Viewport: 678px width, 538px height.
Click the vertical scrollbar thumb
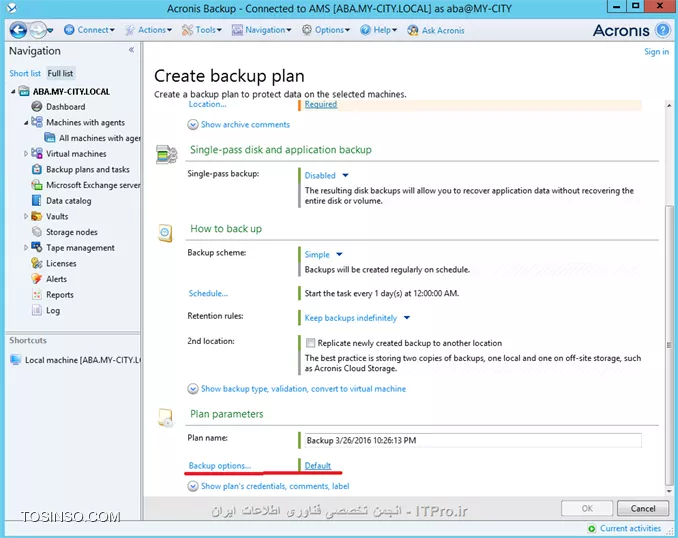(x=669, y=345)
